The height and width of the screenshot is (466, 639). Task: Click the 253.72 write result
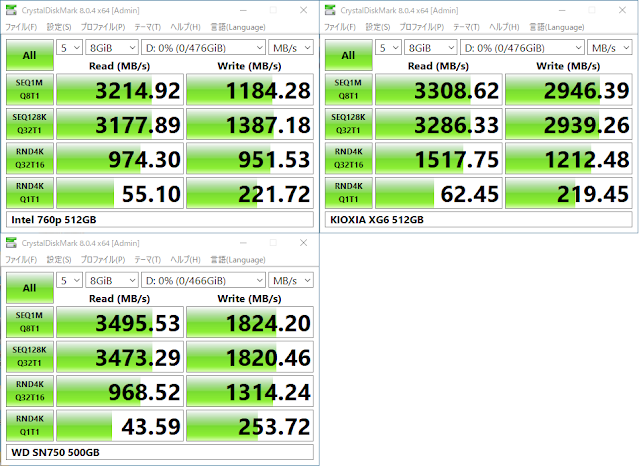pyautogui.click(x=250, y=426)
